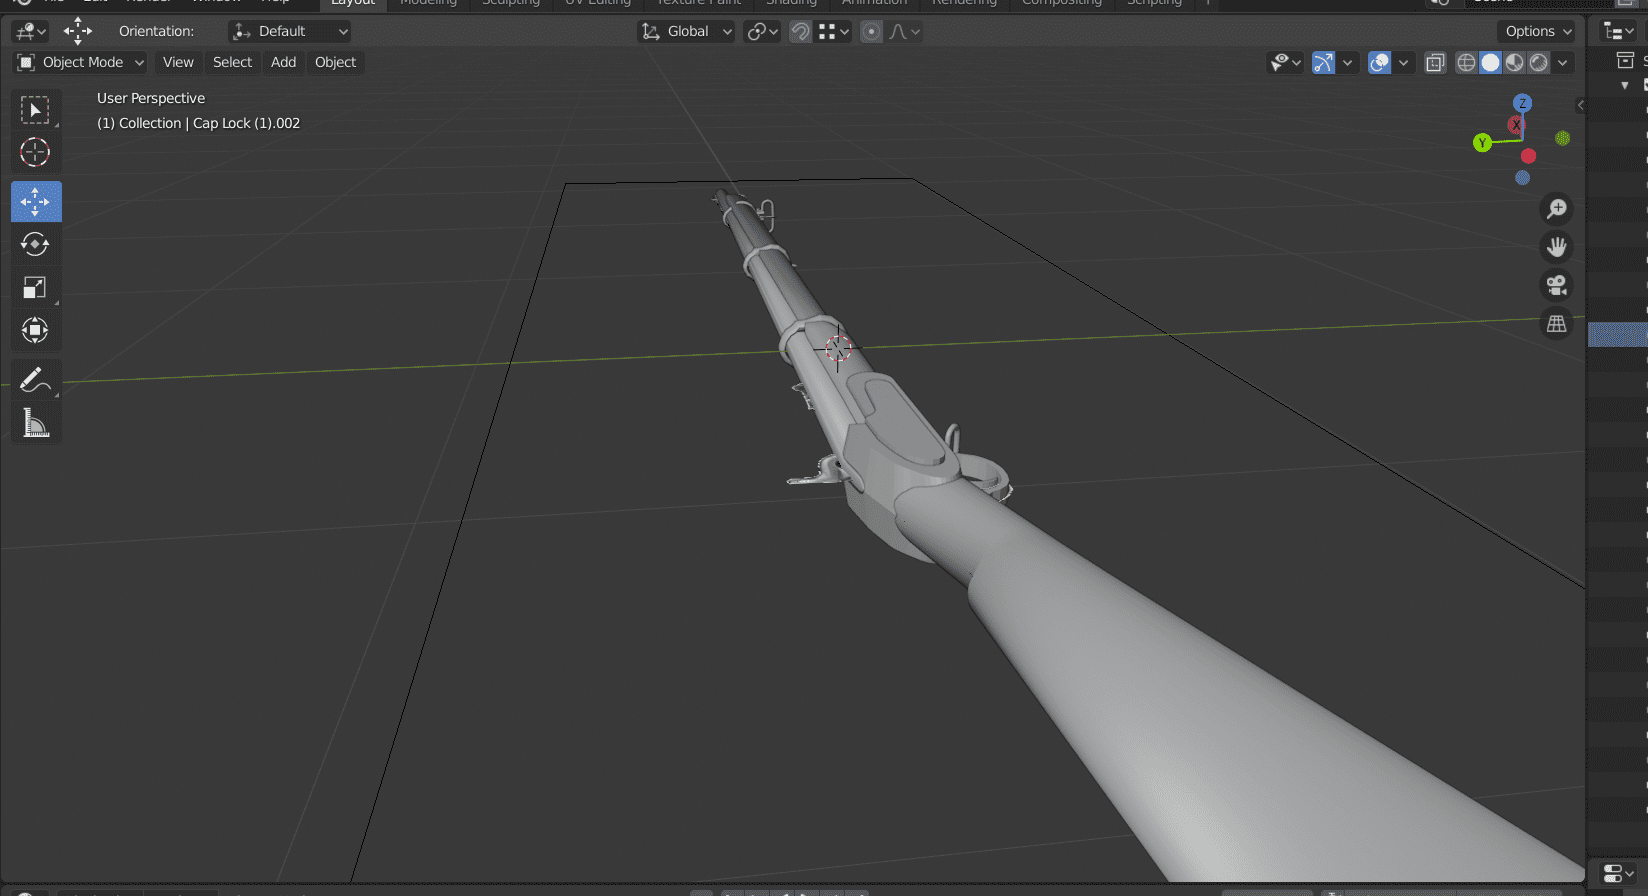Image resolution: width=1648 pixels, height=896 pixels.
Task: Click the hand Pan view gizmo
Action: [x=1557, y=247]
